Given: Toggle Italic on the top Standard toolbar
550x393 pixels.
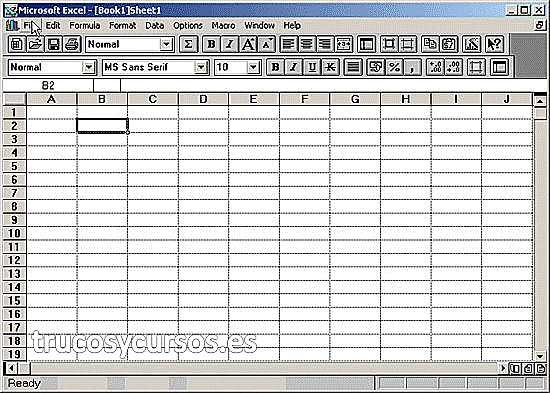Looking at the screenshot, I should [229, 44].
